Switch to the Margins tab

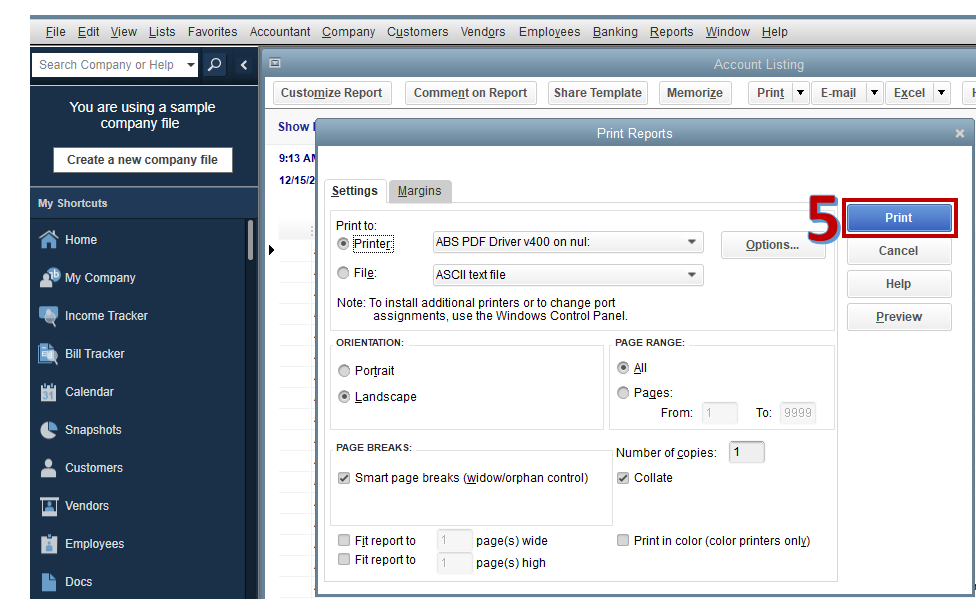[x=420, y=191]
